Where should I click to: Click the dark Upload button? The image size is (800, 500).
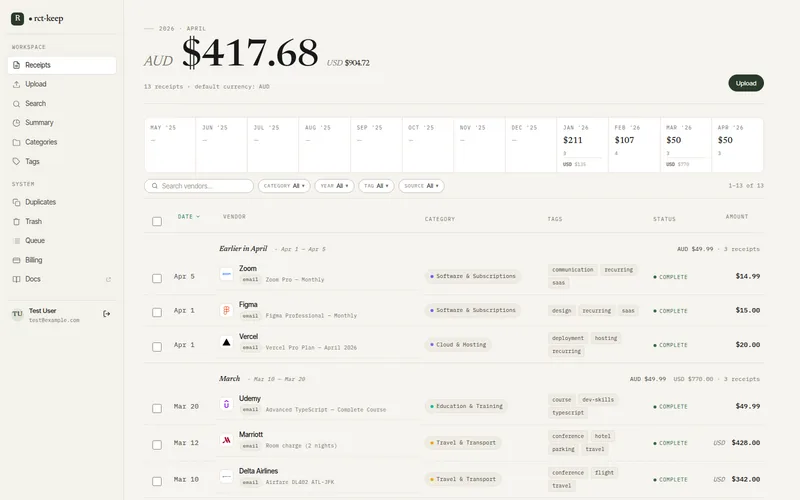(745, 83)
